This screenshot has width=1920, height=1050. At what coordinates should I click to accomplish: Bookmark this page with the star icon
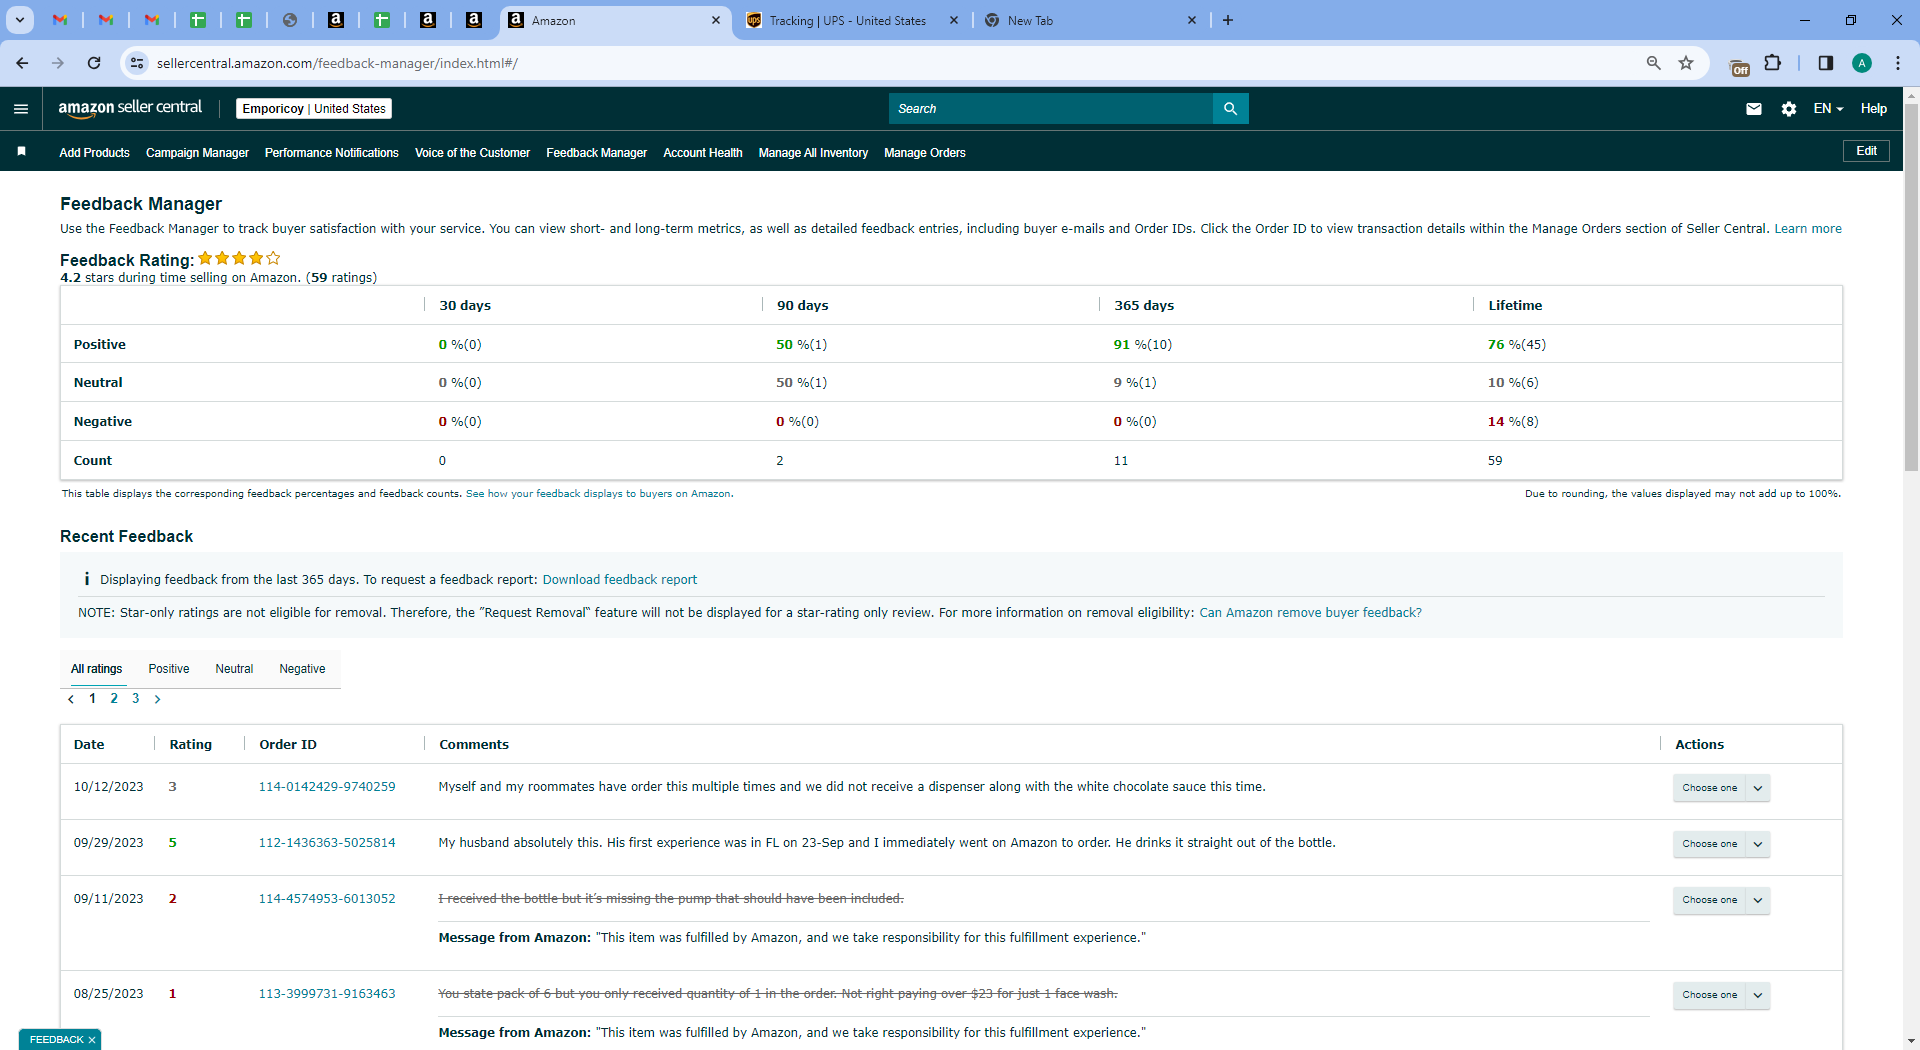(x=1686, y=63)
